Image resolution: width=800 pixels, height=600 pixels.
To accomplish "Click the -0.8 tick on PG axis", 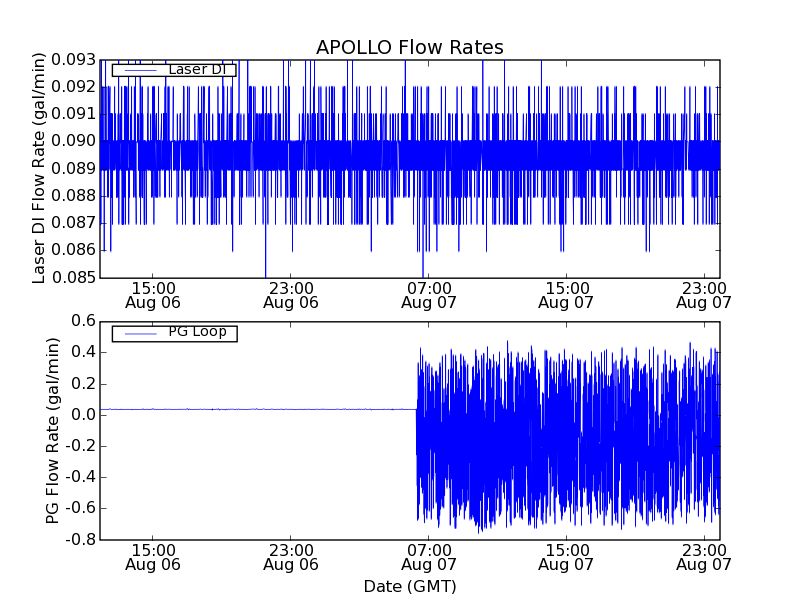I will (x=81, y=539).
